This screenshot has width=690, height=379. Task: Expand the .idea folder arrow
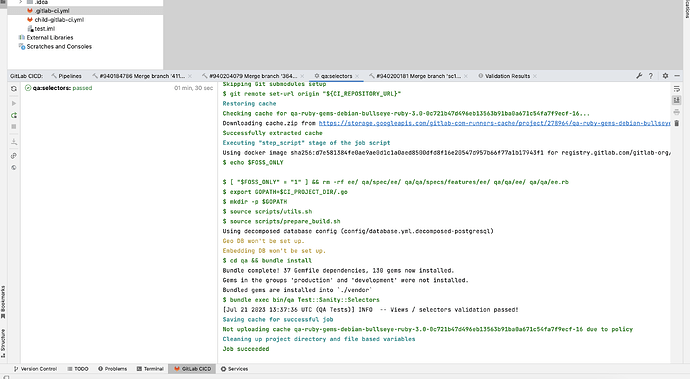pos(20,2)
